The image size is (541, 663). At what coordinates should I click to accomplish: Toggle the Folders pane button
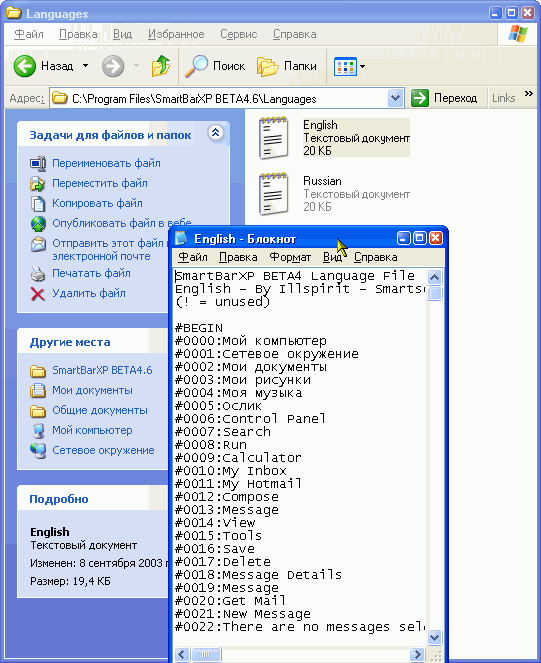pos(287,66)
